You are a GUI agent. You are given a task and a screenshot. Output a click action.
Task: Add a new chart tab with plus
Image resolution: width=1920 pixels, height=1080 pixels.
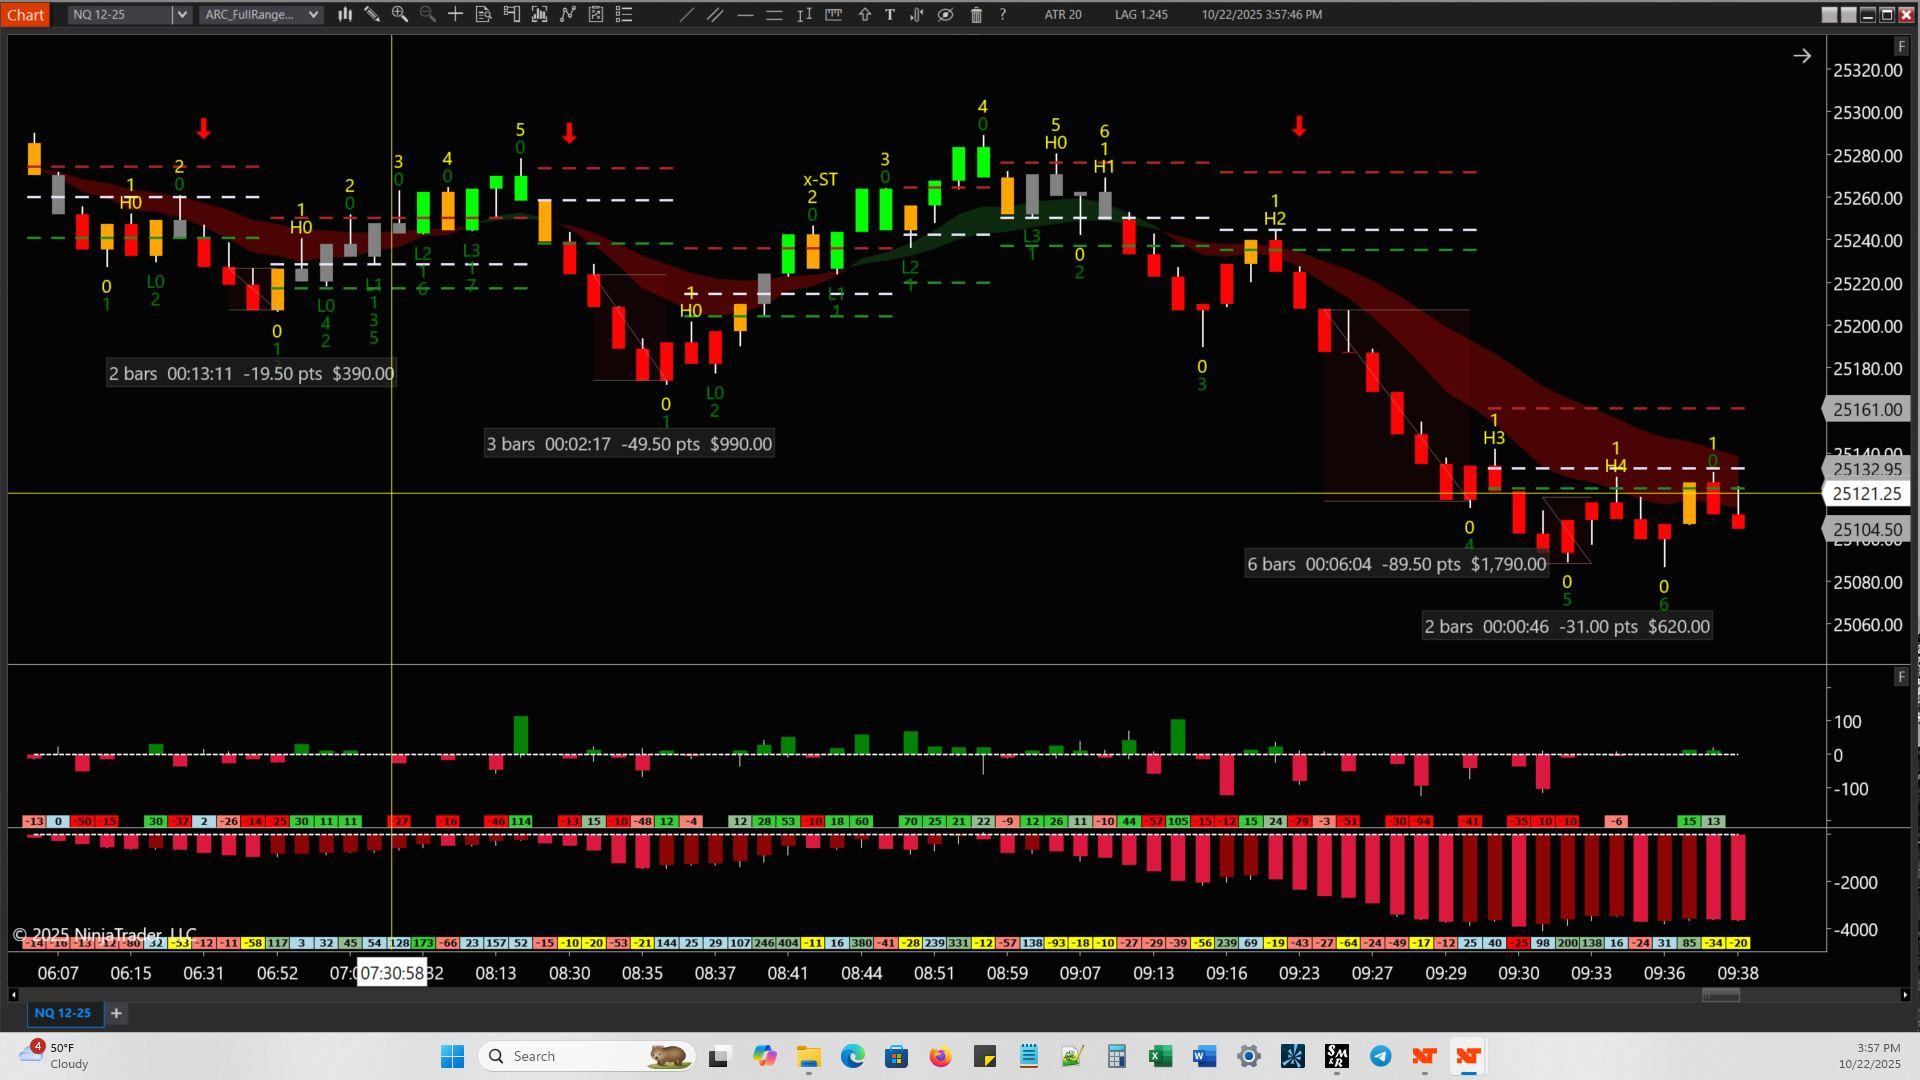click(x=116, y=1013)
